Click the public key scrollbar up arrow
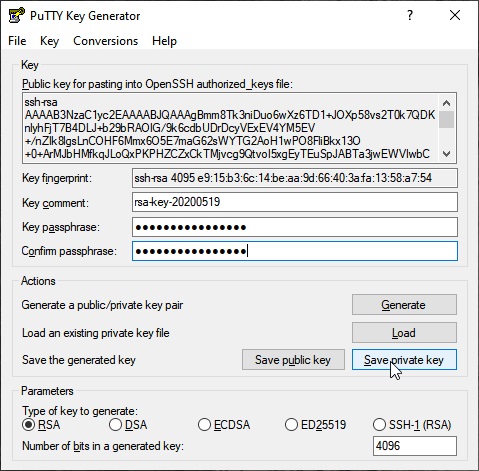Screen dimensions: 479x471 (446, 103)
